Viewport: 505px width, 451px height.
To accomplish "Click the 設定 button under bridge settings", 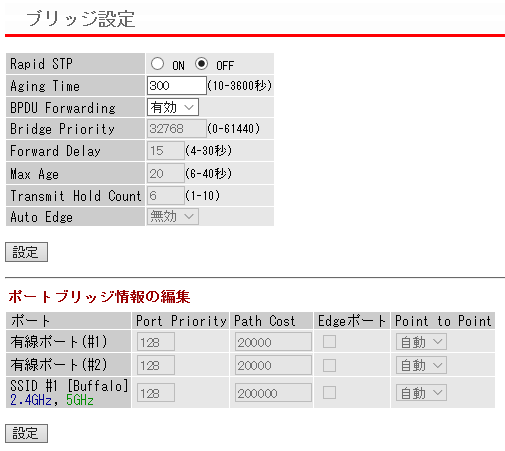I will point(26,252).
